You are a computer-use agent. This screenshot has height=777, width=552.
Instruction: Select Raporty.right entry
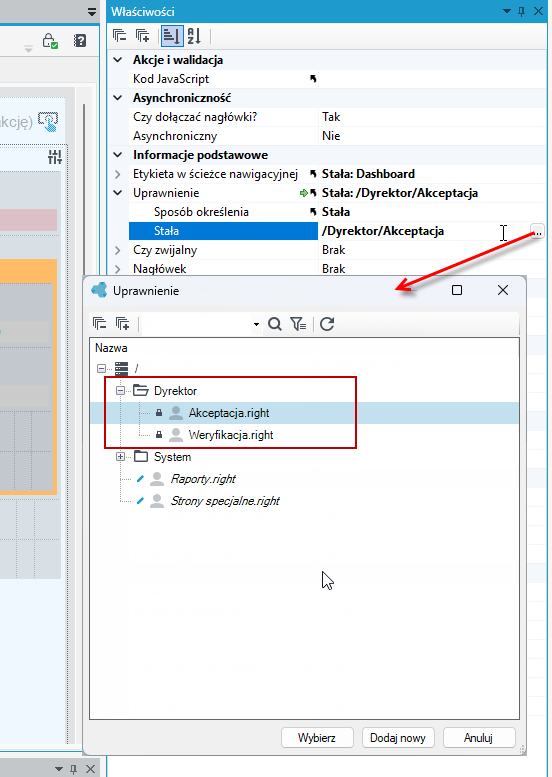(x=203, y=479)
